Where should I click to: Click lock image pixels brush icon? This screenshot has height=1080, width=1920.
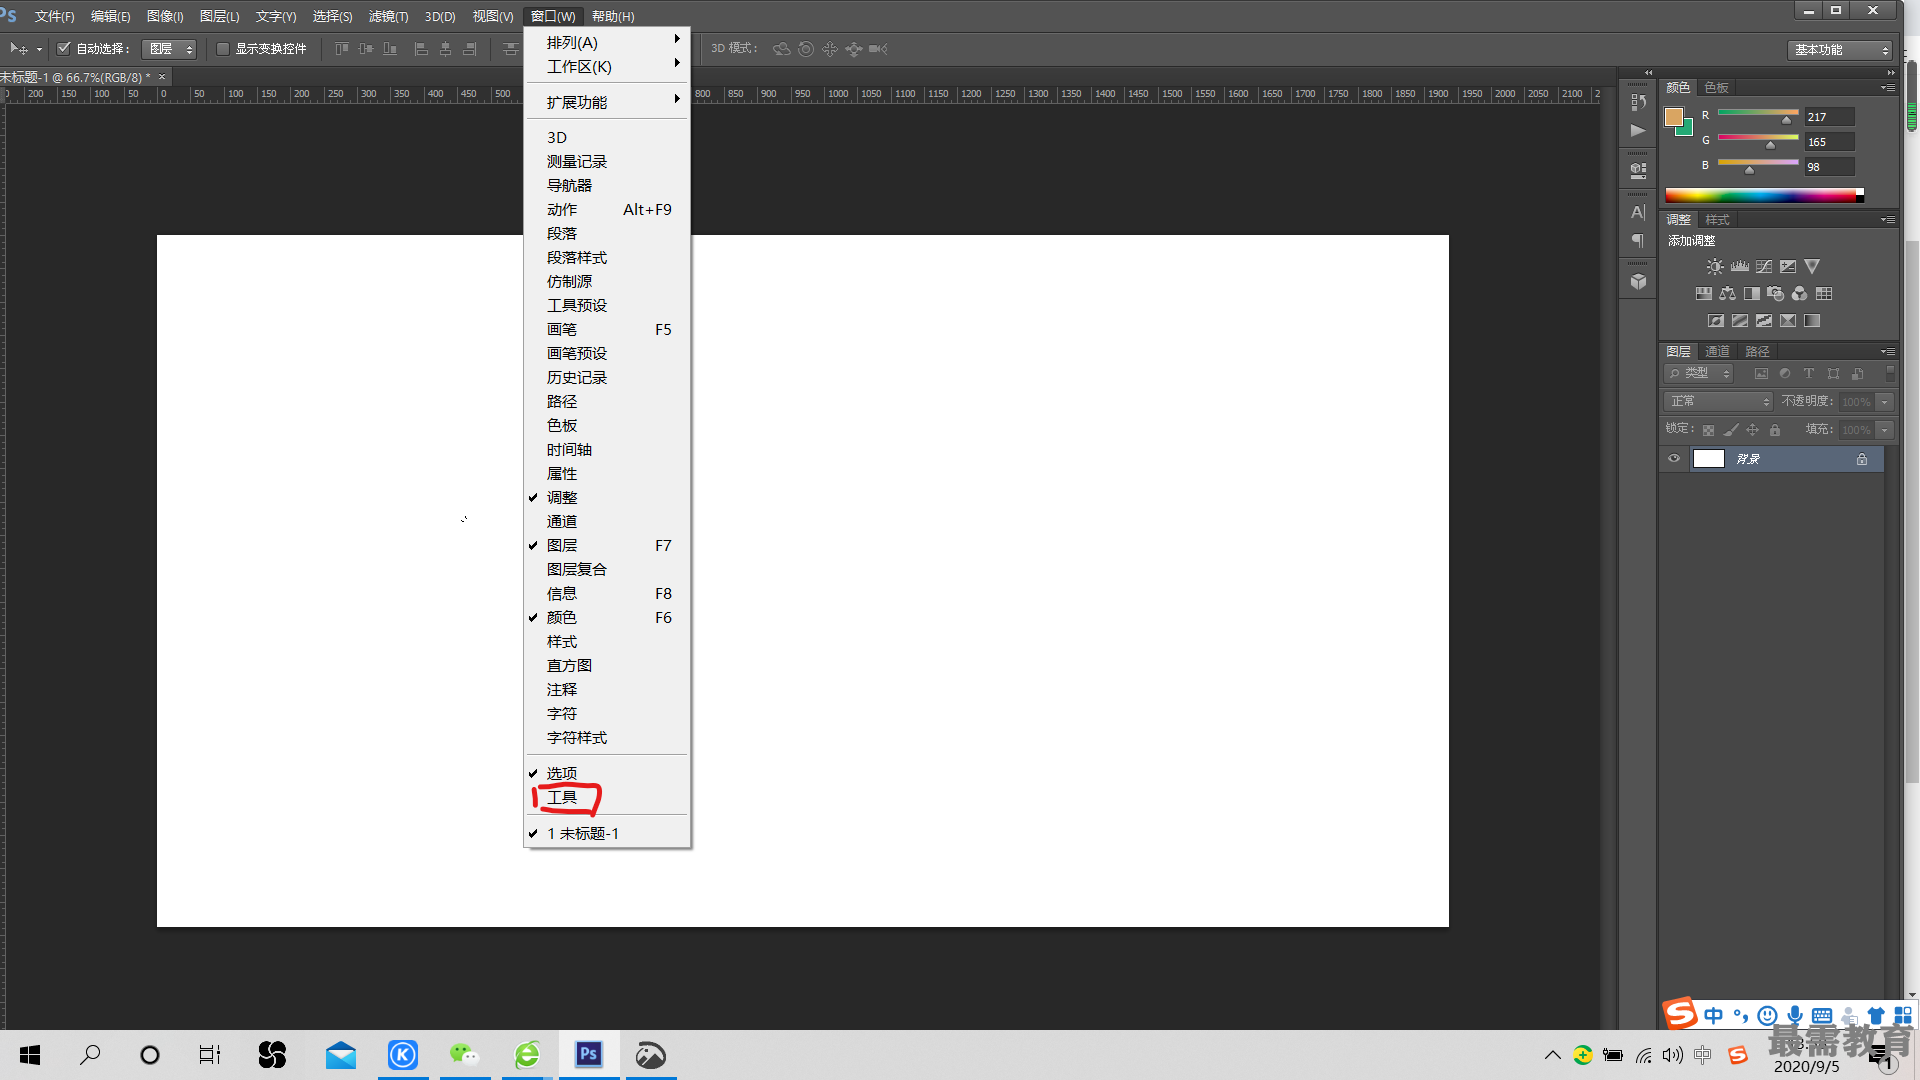[x=1731, y=430]
